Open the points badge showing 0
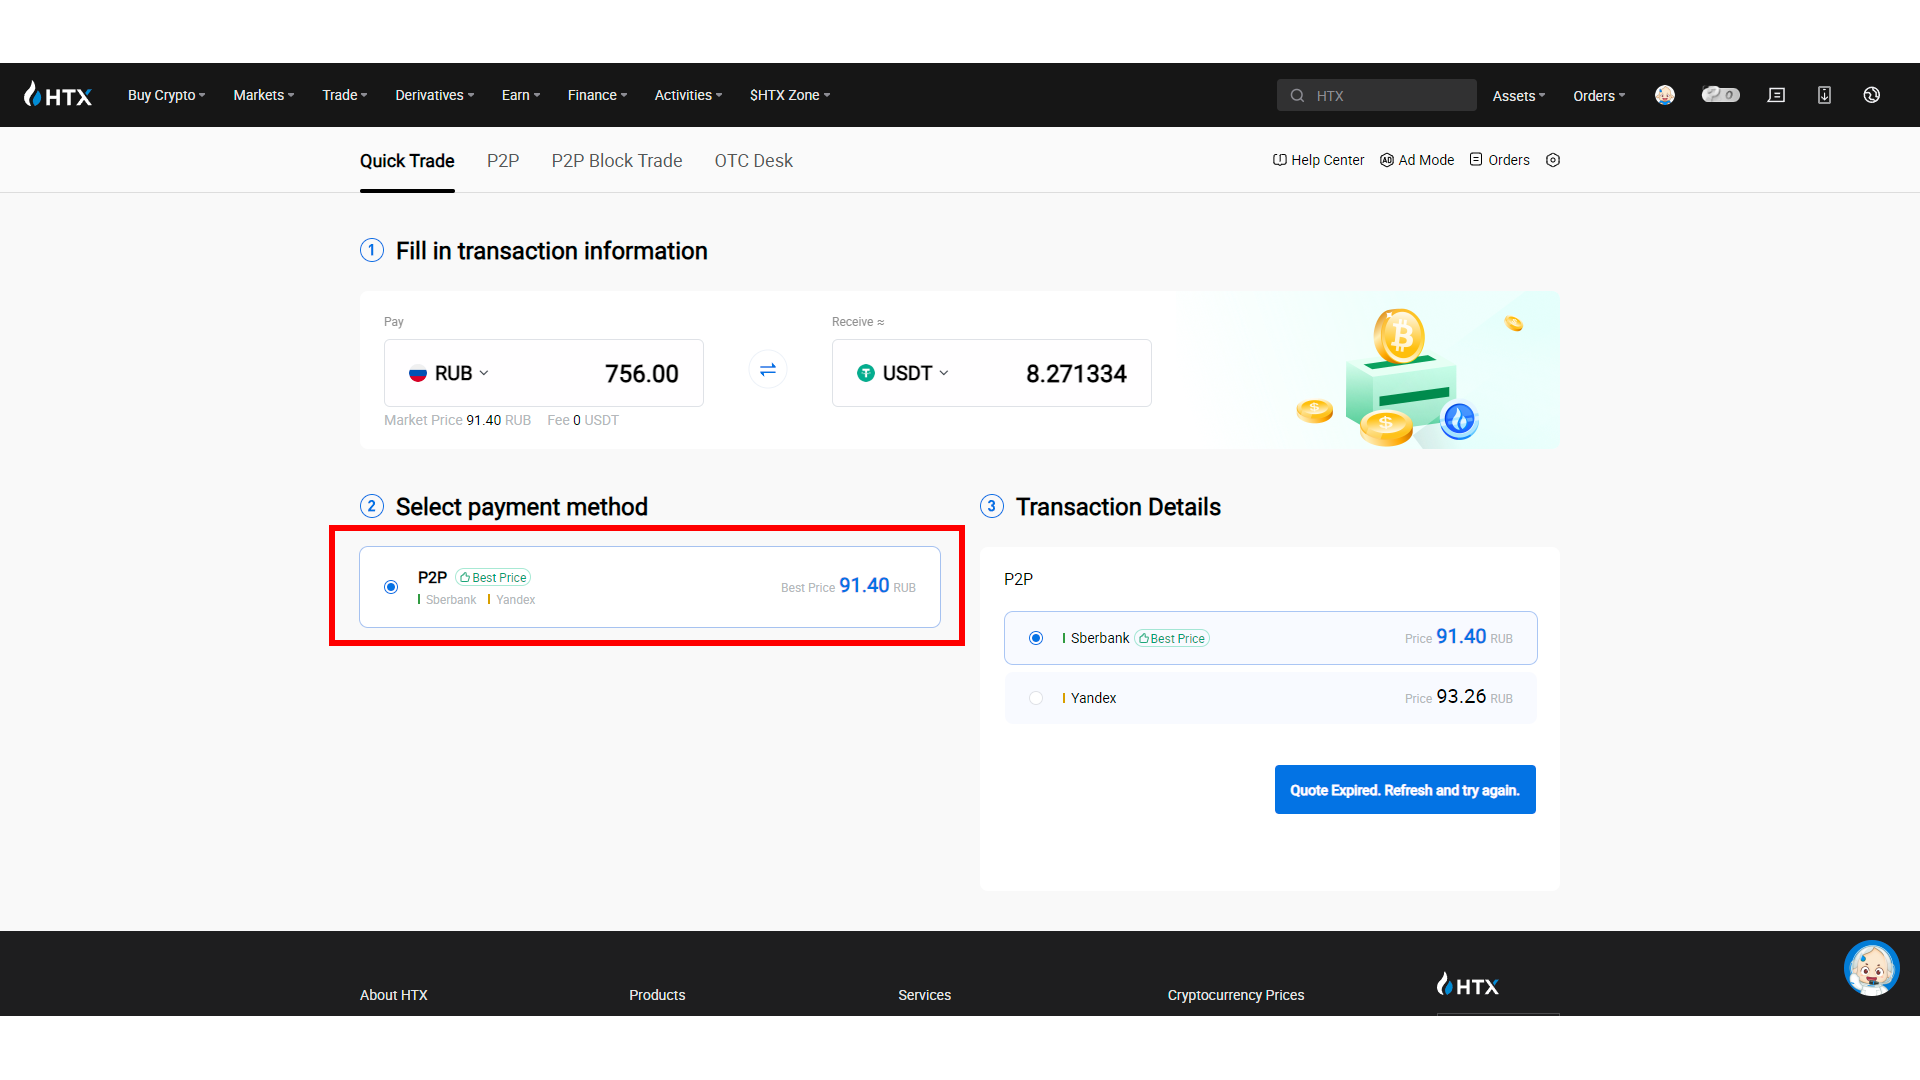 click(1721, 94)
